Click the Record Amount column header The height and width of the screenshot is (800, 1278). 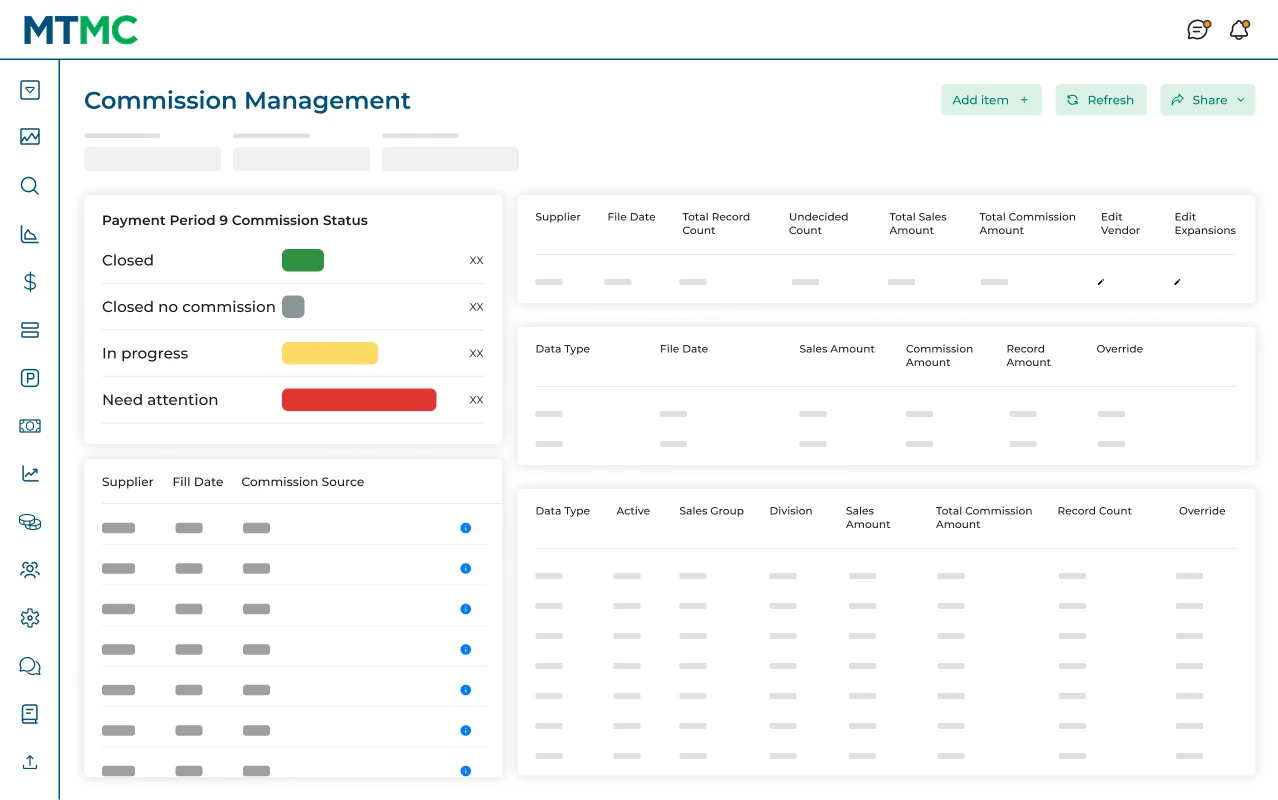pos(1029,356)
